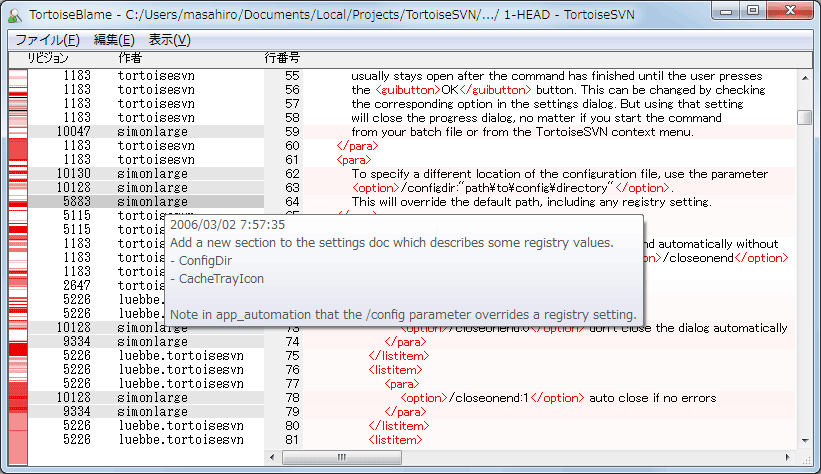Click text 'This will override the default path'
This screenshot has height=474, width=821.
tap(448, 202)
